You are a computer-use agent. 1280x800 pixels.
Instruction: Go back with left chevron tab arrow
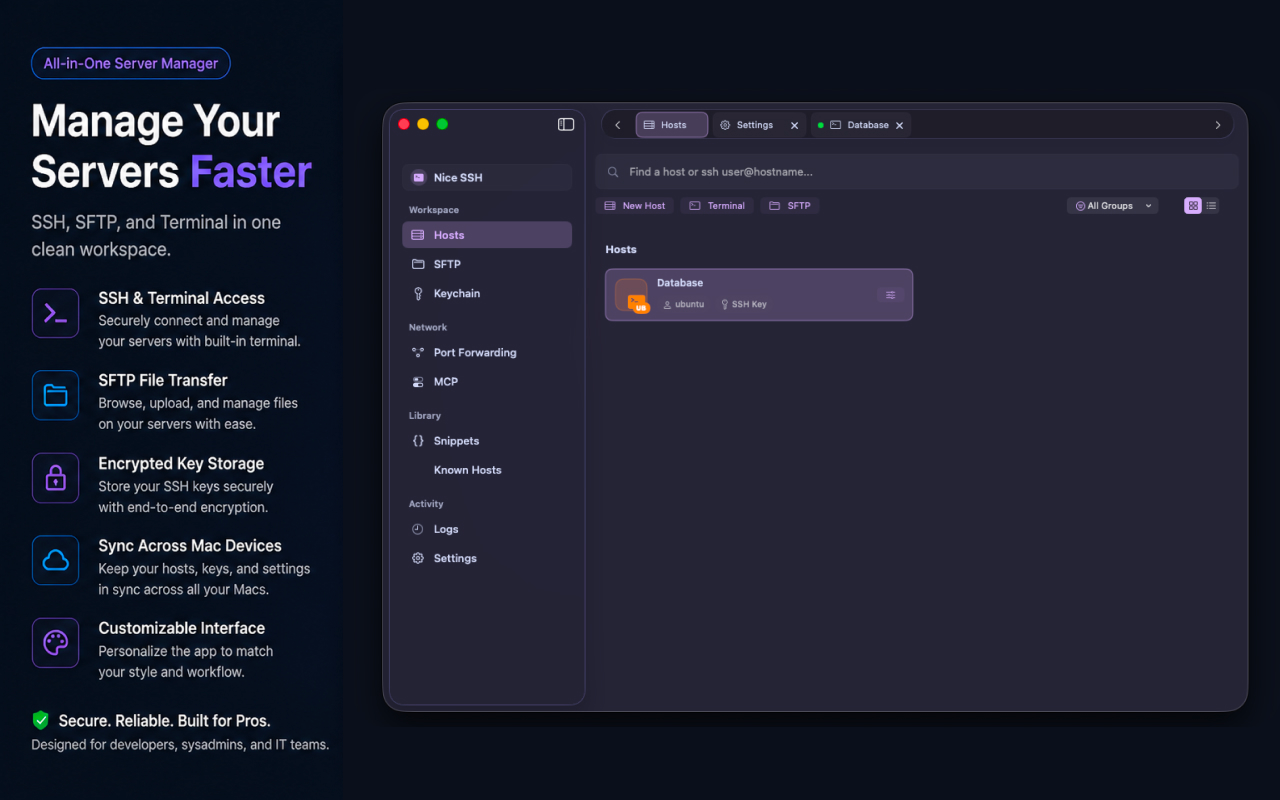tap(618, 125)
